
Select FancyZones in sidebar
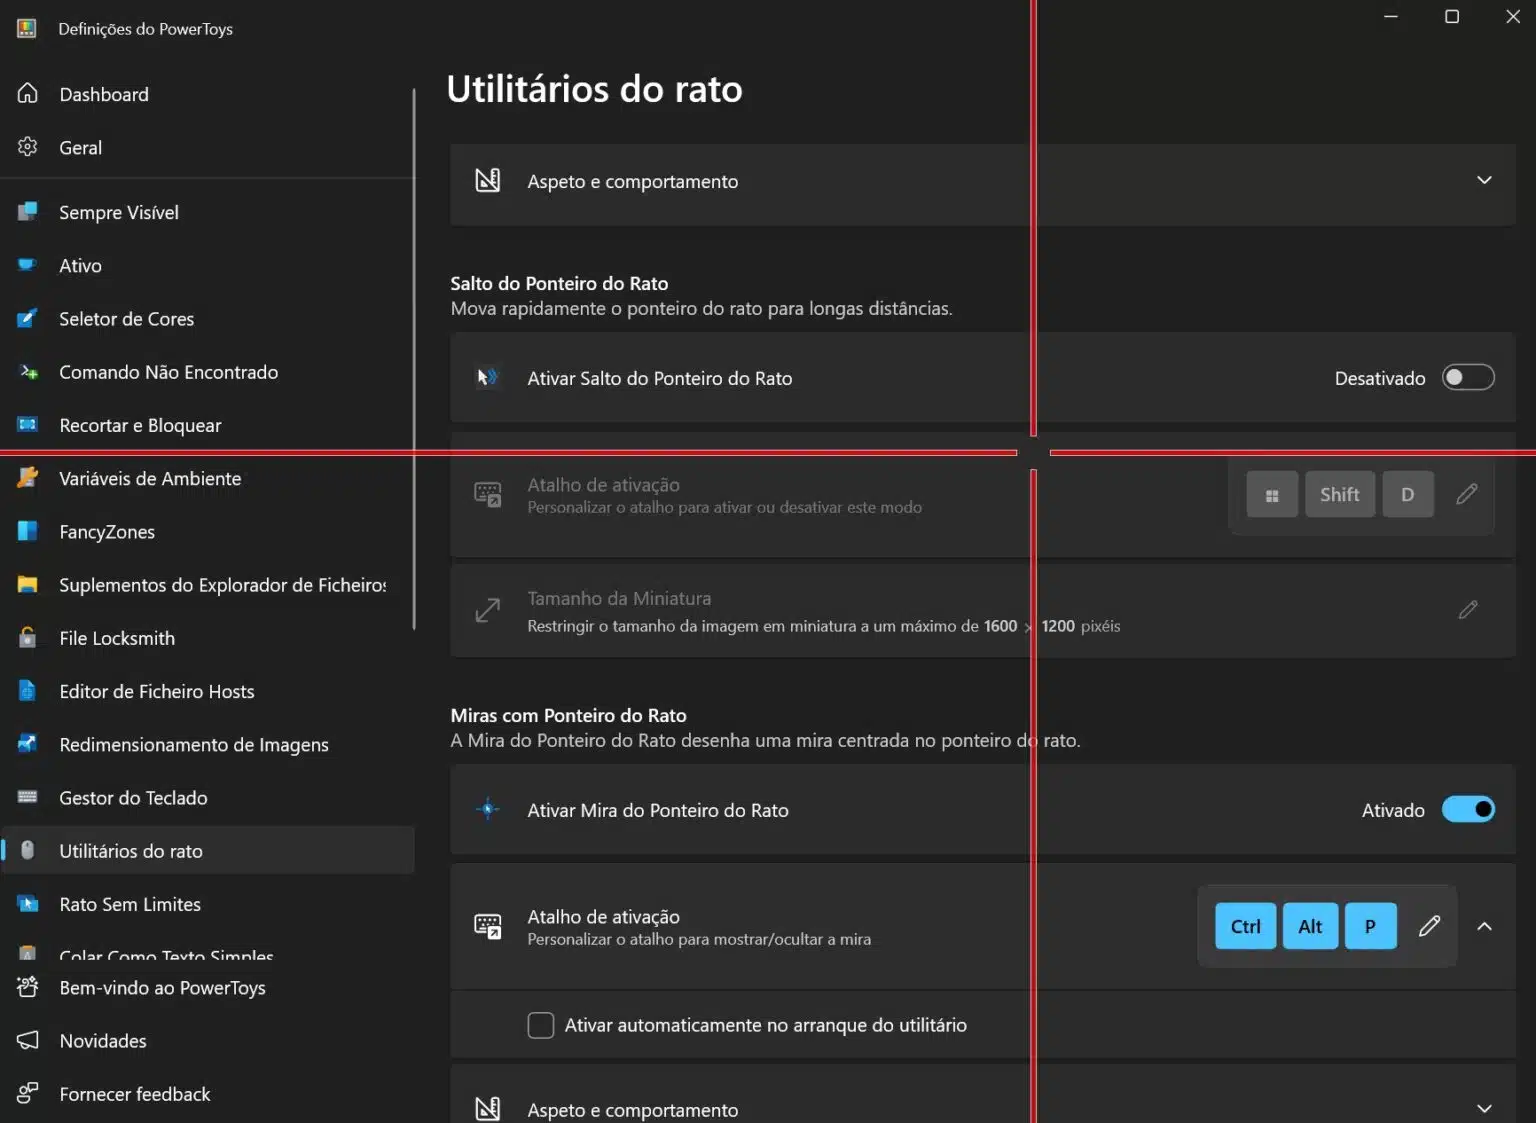click(207, 531)
